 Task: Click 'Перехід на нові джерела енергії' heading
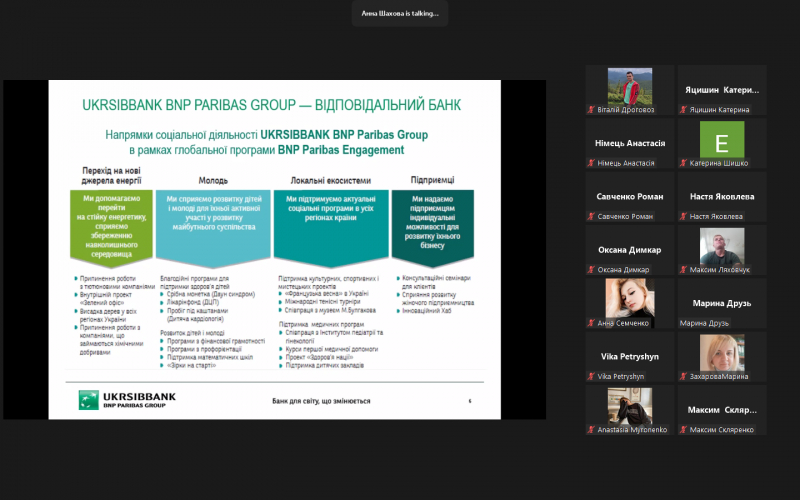click(111, 176)
